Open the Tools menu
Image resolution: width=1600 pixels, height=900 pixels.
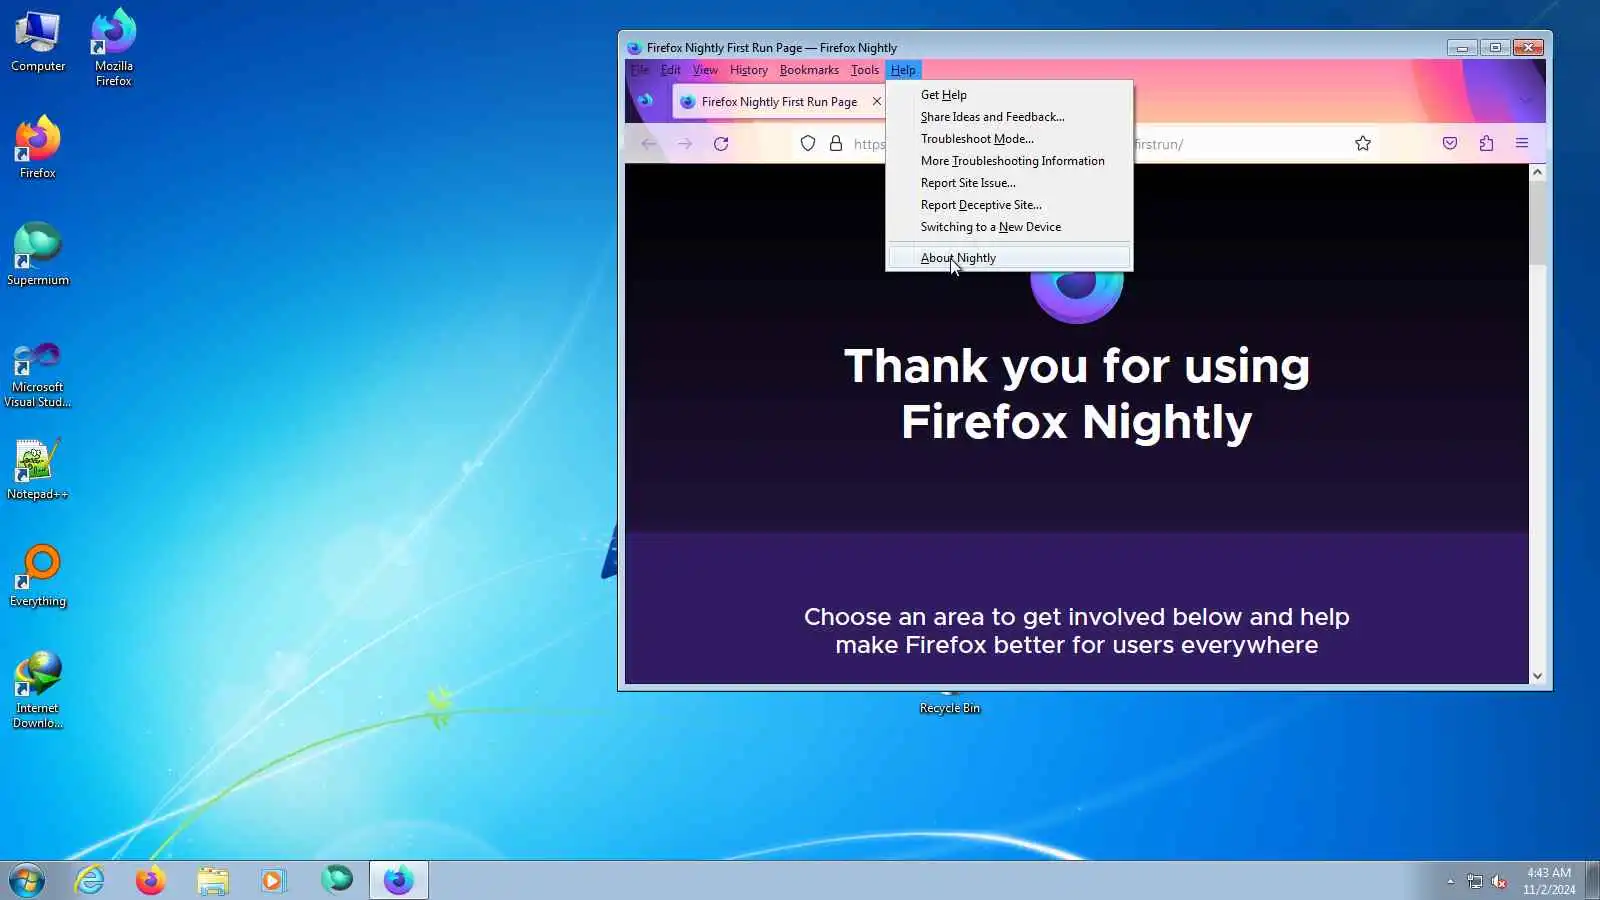(x=864, y=70)
